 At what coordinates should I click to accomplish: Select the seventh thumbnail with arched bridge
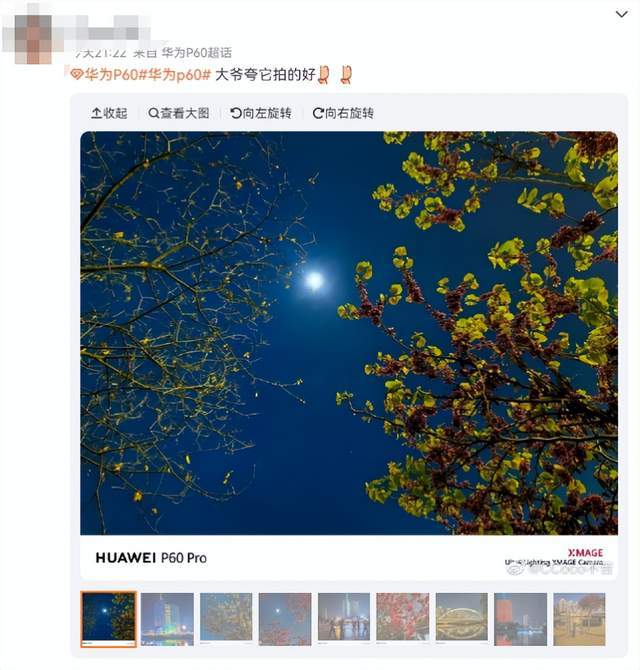pos(461,619)
